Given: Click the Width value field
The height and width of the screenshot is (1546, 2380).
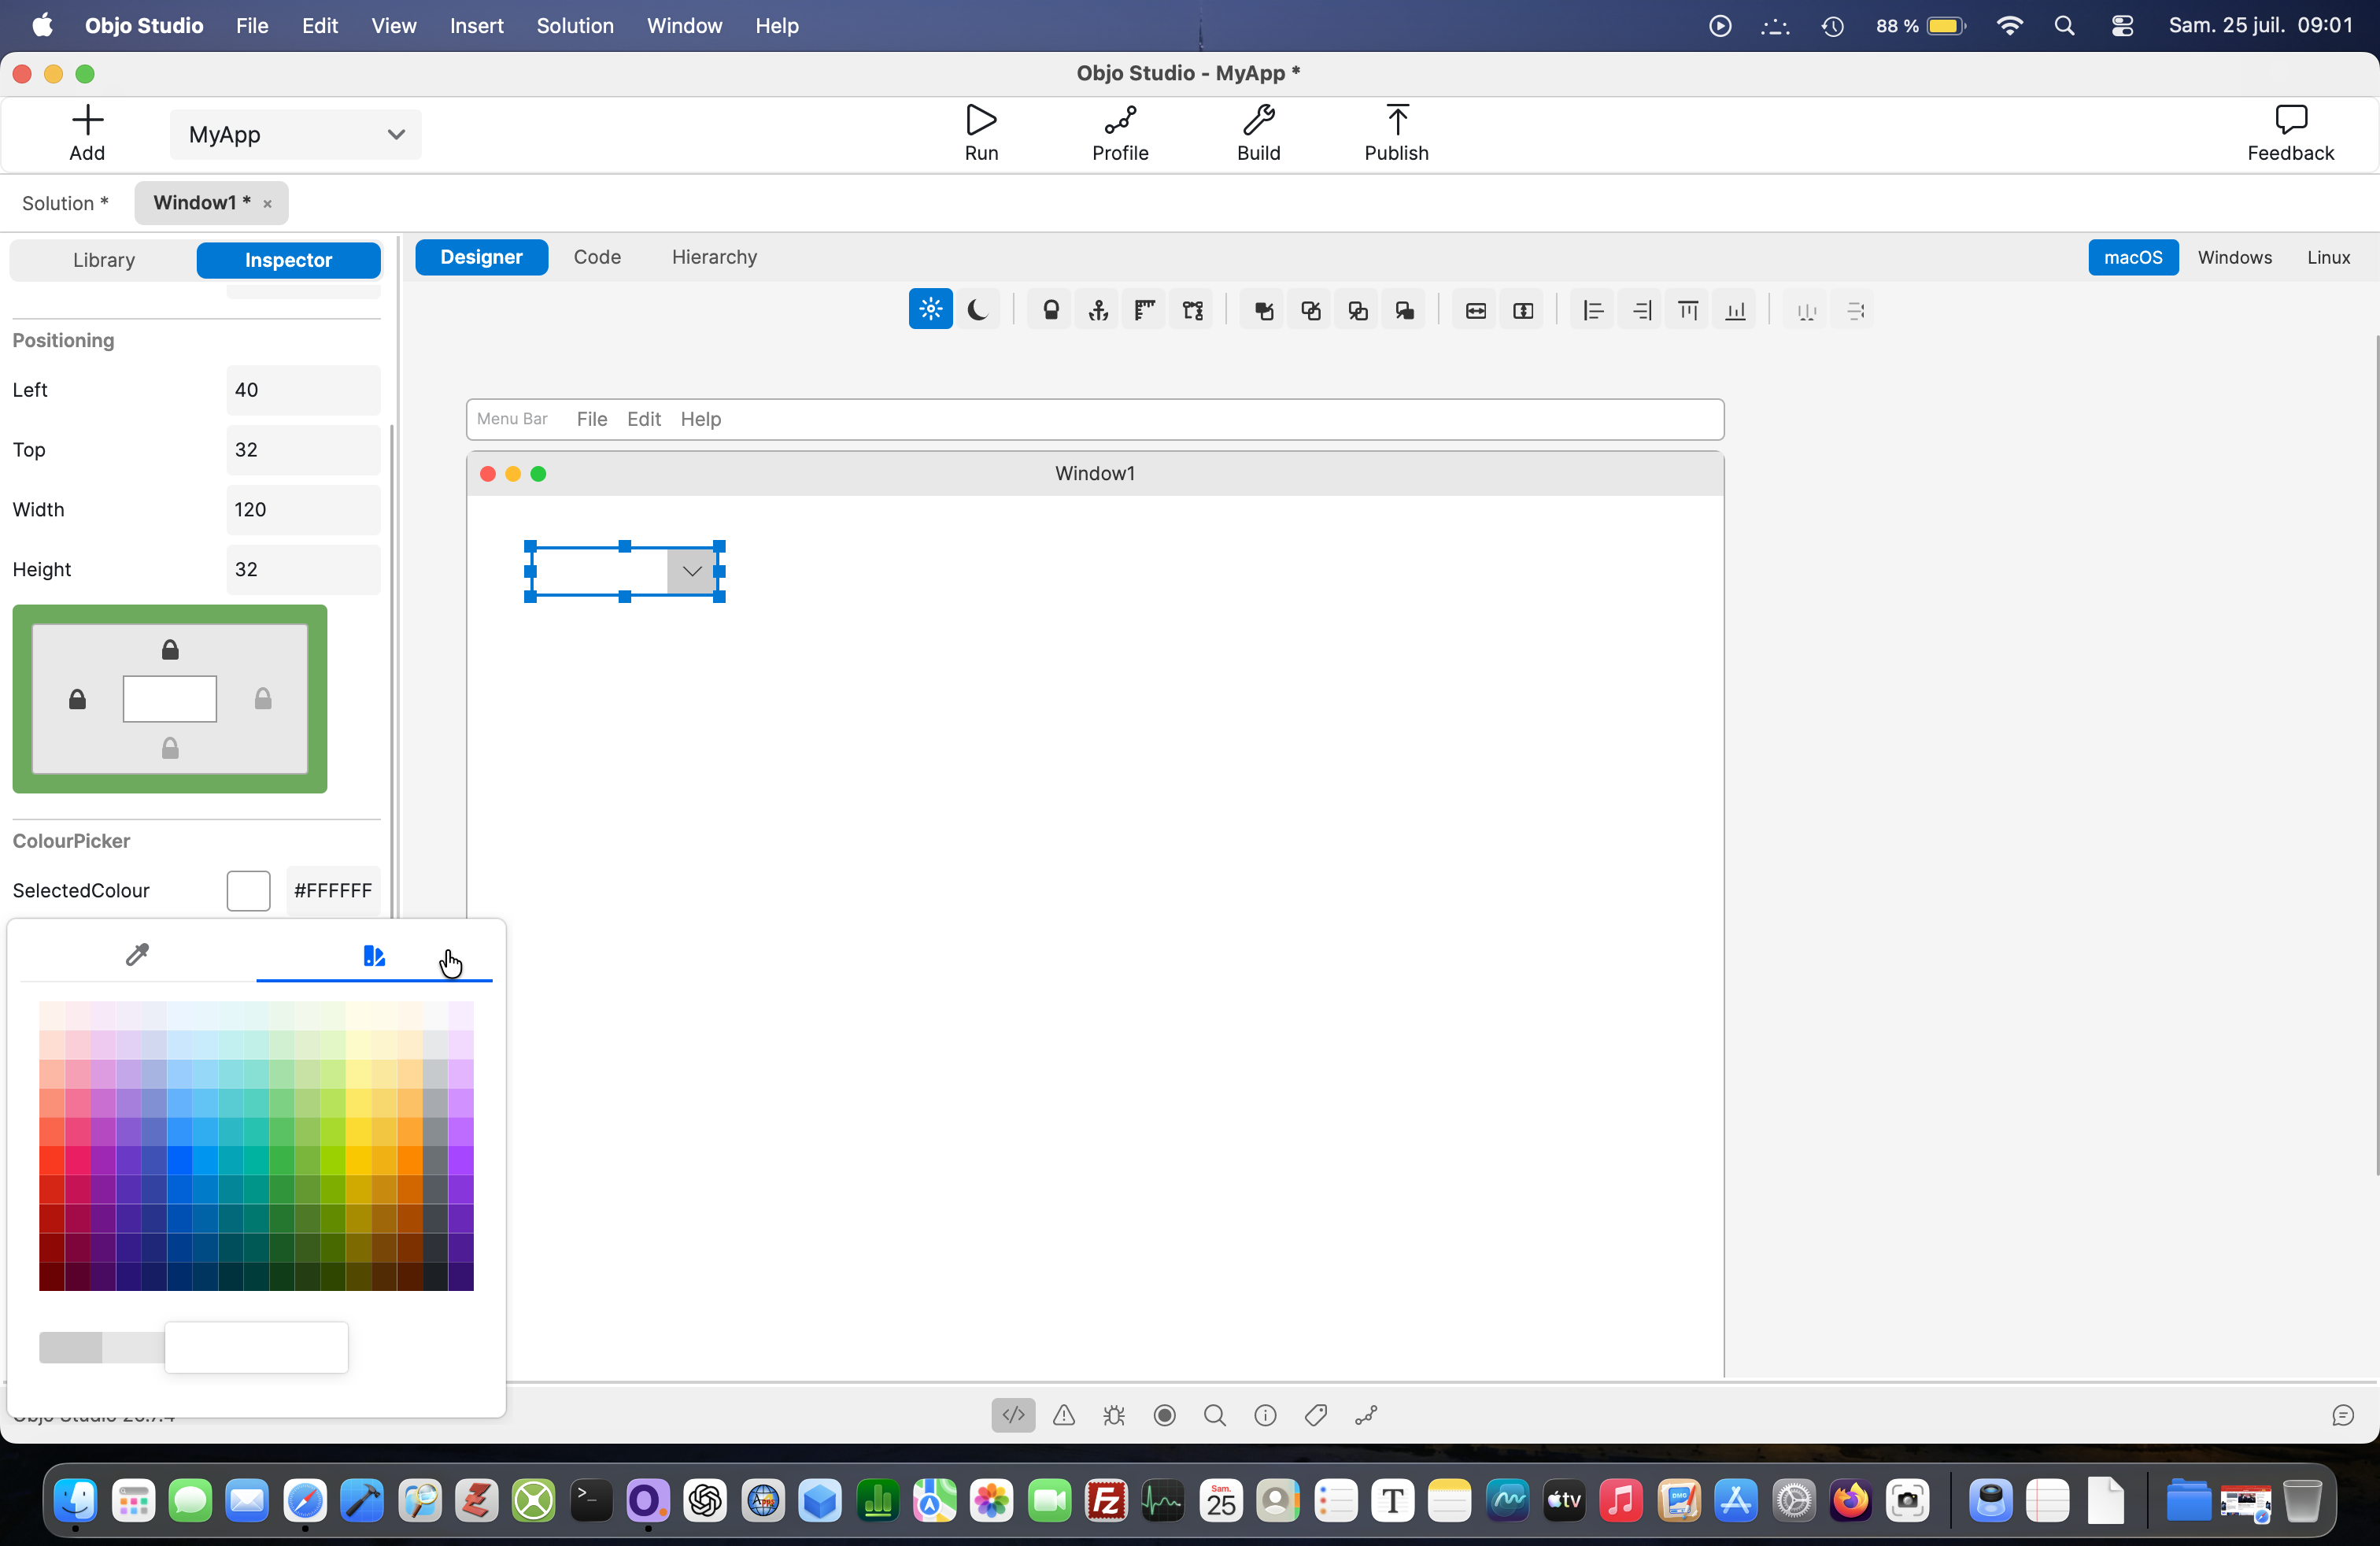Looking at the screenshot, I should tap(303, 510).
